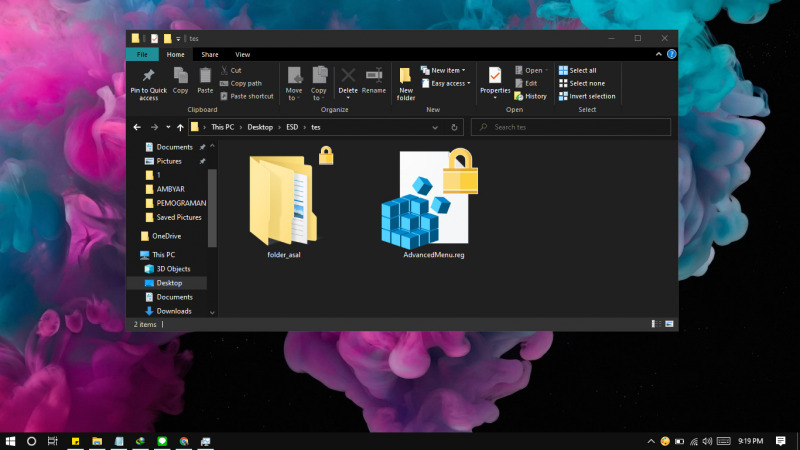Open the Action Center notifications
The image size is (800, 450).
click(x=780, y=441)
